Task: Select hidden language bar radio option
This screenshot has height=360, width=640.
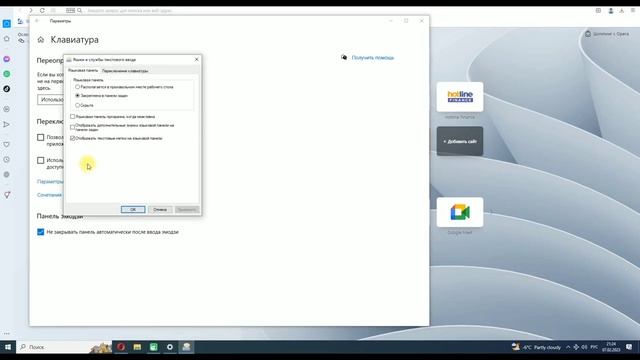Action: tap(78, 105)
